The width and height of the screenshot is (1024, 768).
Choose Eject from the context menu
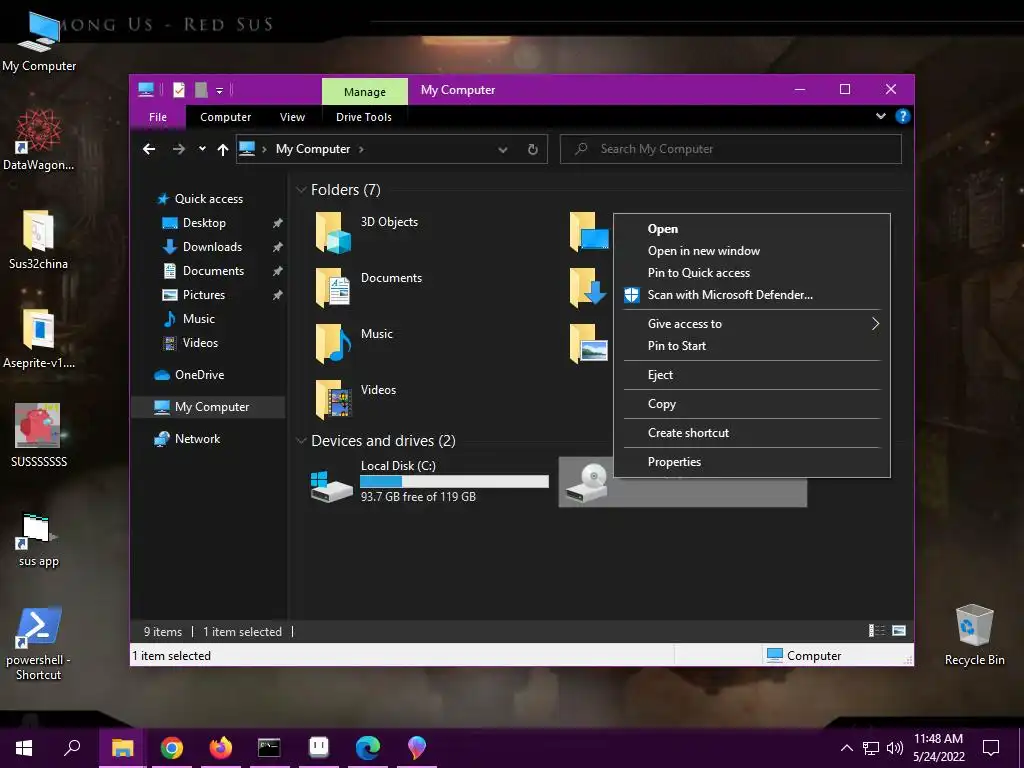tap(752, 376)
